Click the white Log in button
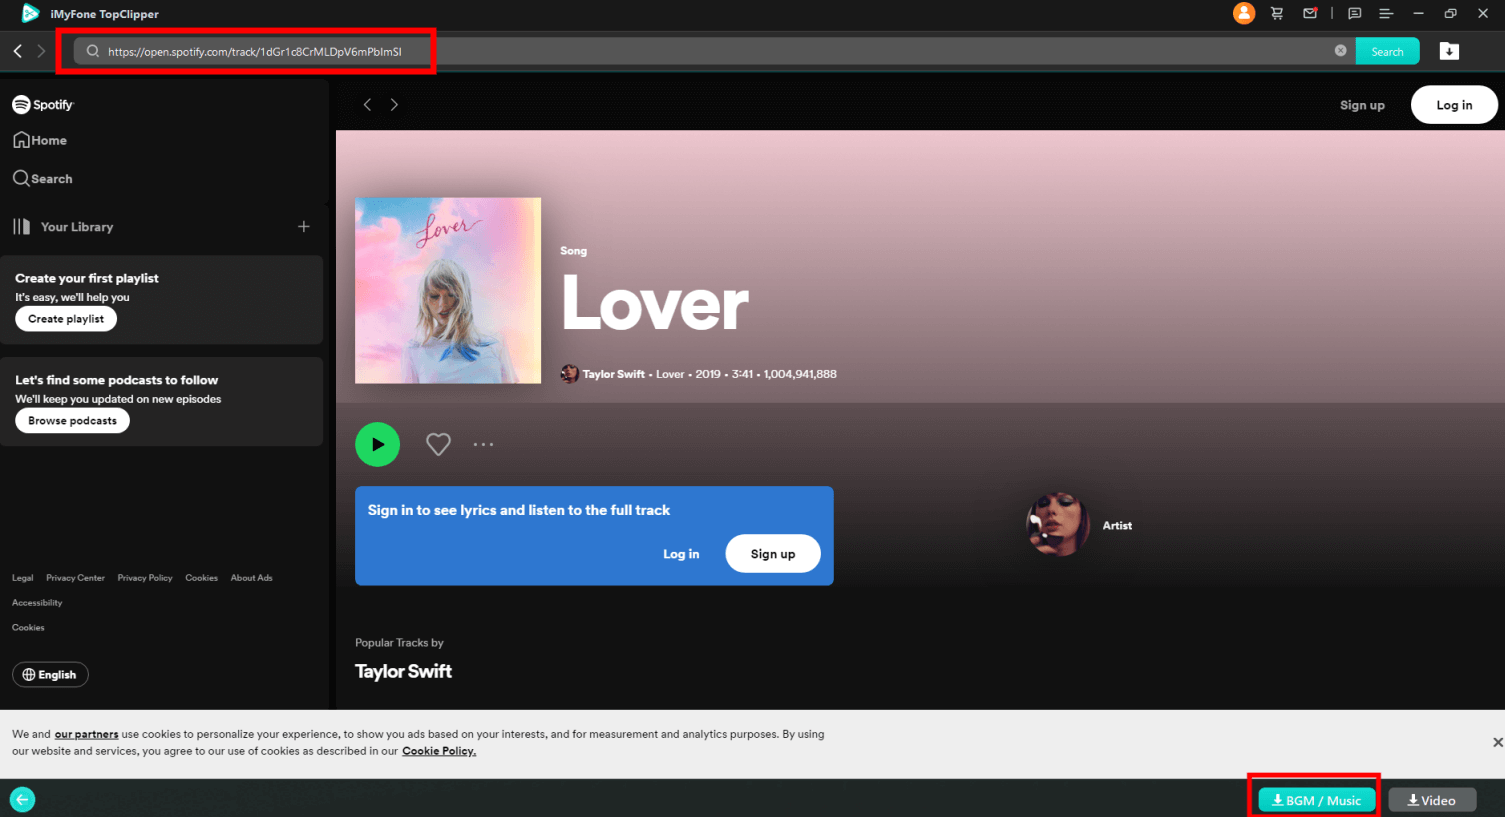Screen dimensions: 1505x817 click(1454, 105)
